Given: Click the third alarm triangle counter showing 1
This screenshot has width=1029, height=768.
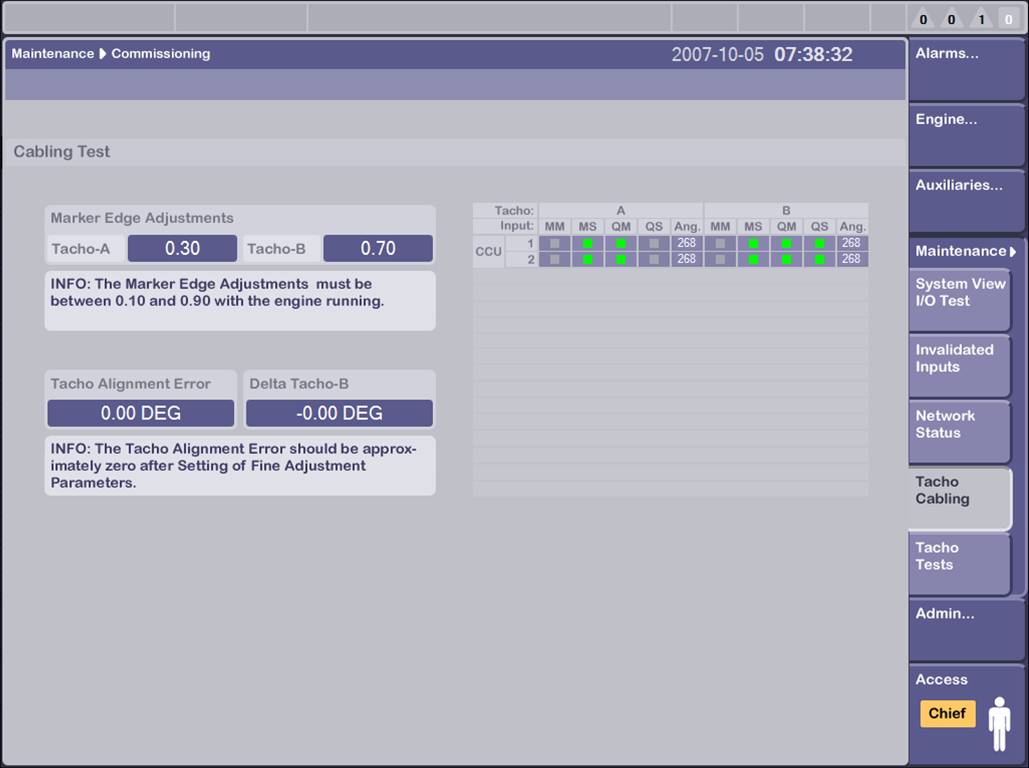Looking at the screenshot, I should (x=981, y=19).
